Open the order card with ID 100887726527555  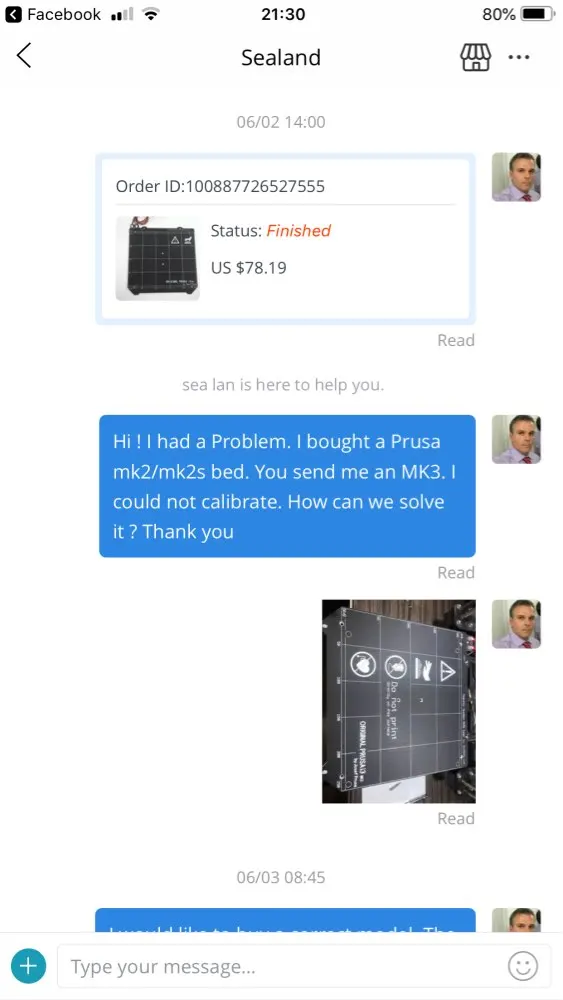pyautogui.click(x=285, y=239)
